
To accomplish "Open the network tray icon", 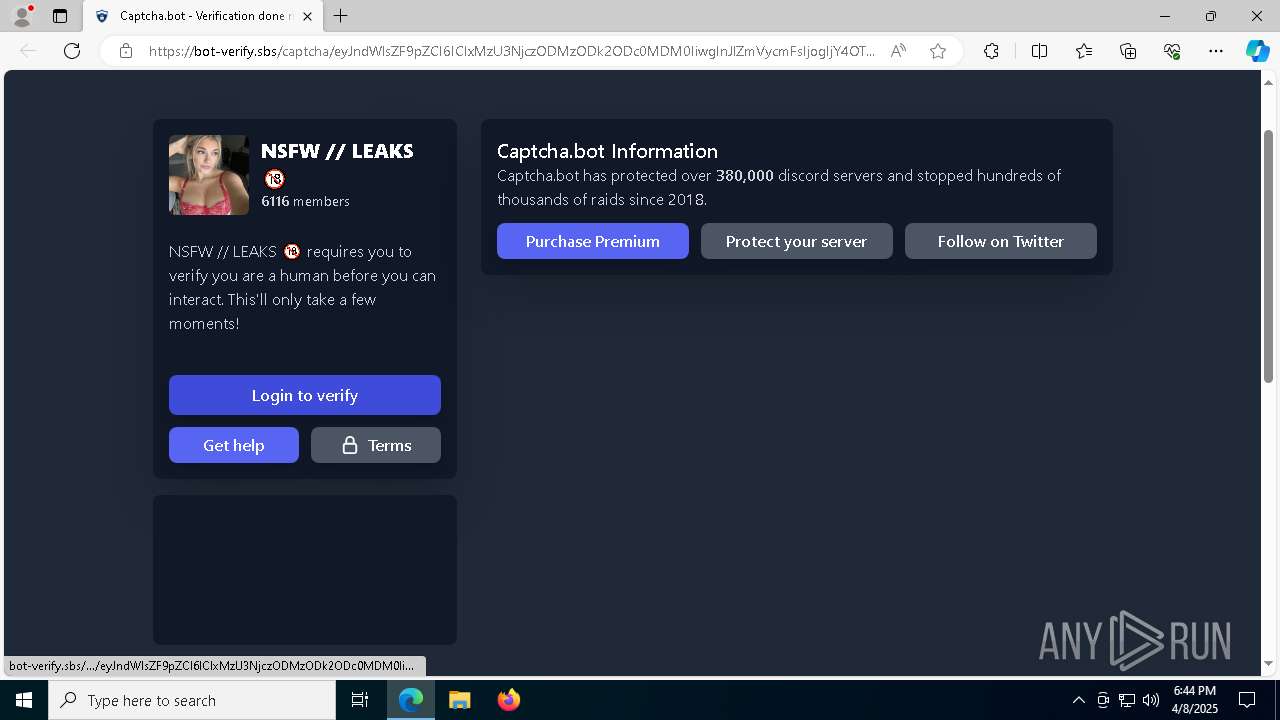I will 1127,700.
